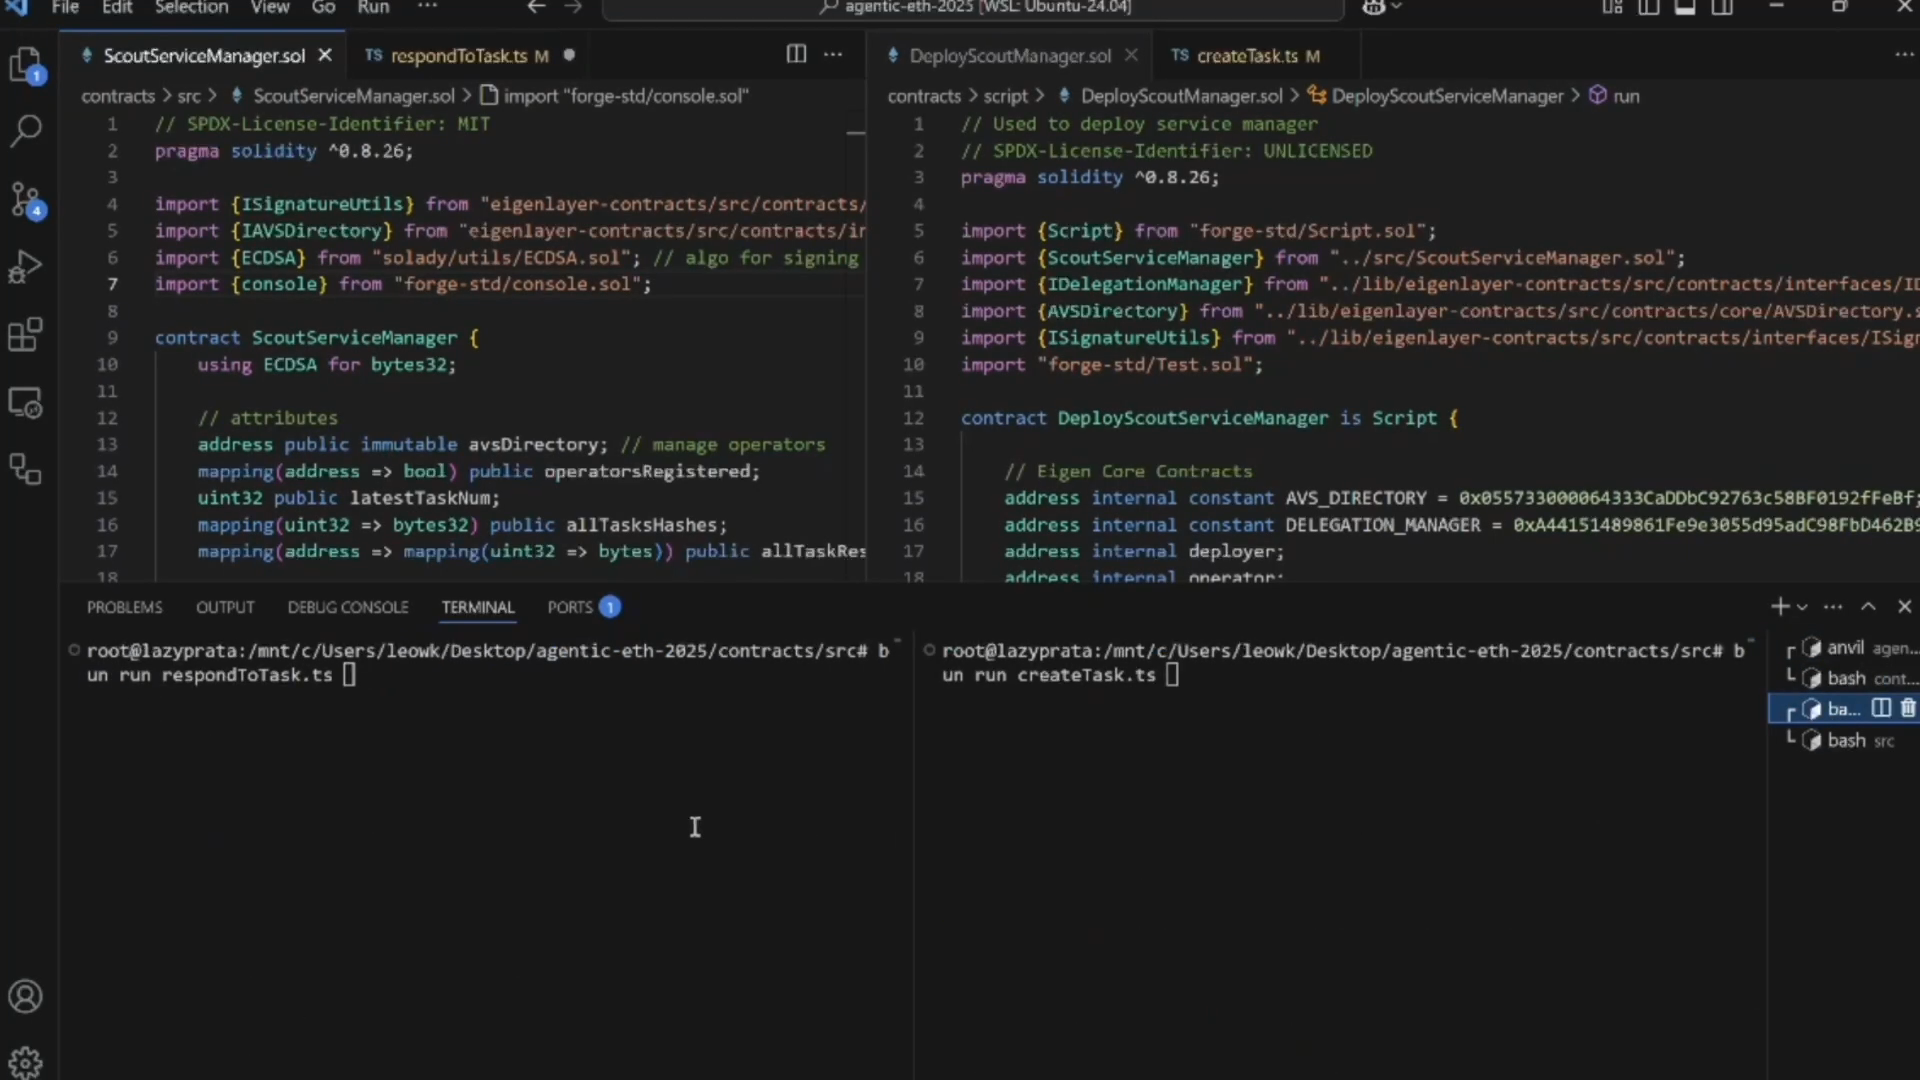The height and width of the screenshot is (1080, 1920).
Task: Open more actions for left editor group
Action: [x=833, y=54]
